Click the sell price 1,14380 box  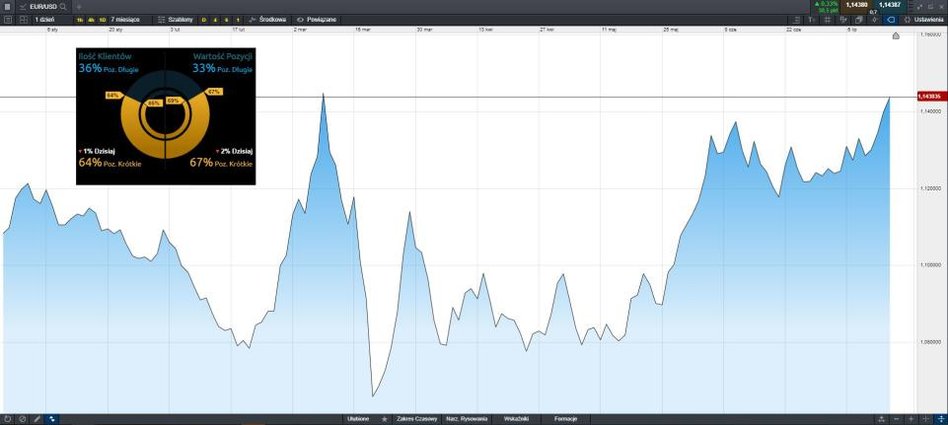pyautogui.click(x=857, y=6)
